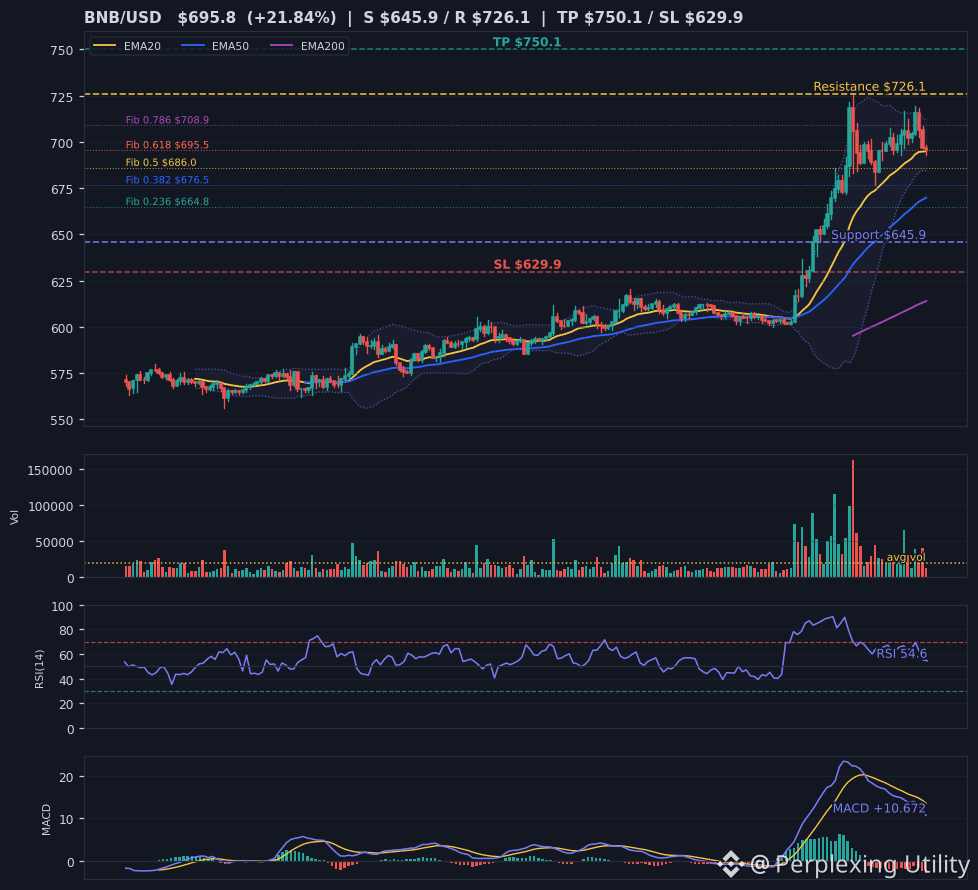The height and width of the screenshot is (890, 978).
Task: Click the 50000 volume axis tick
Action: [x=54, y=543]
